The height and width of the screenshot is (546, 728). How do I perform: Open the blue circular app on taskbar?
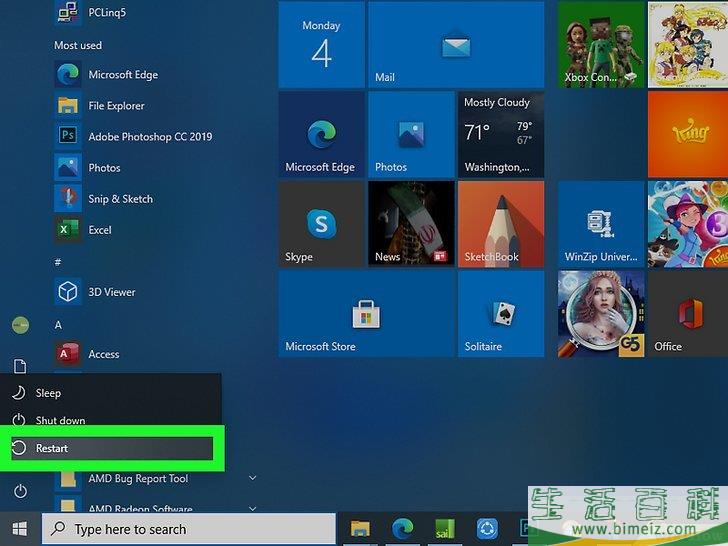pyautogui.click(x=487, y=529)
